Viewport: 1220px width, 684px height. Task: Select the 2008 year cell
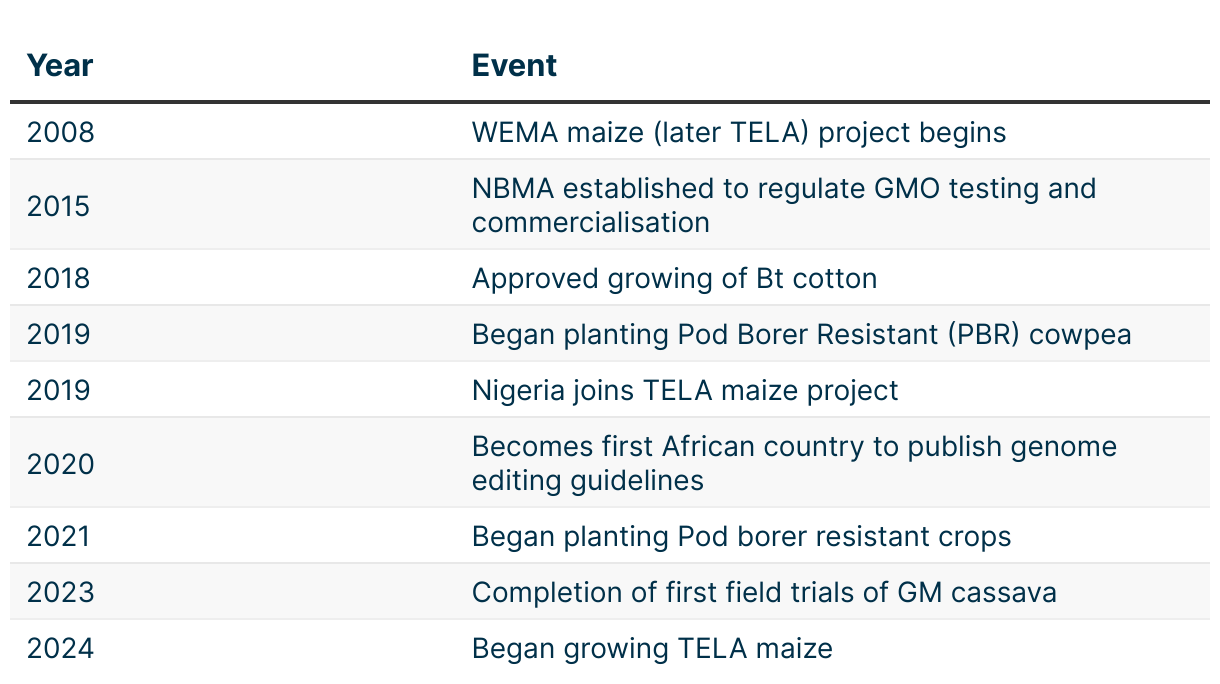[61, 132]
